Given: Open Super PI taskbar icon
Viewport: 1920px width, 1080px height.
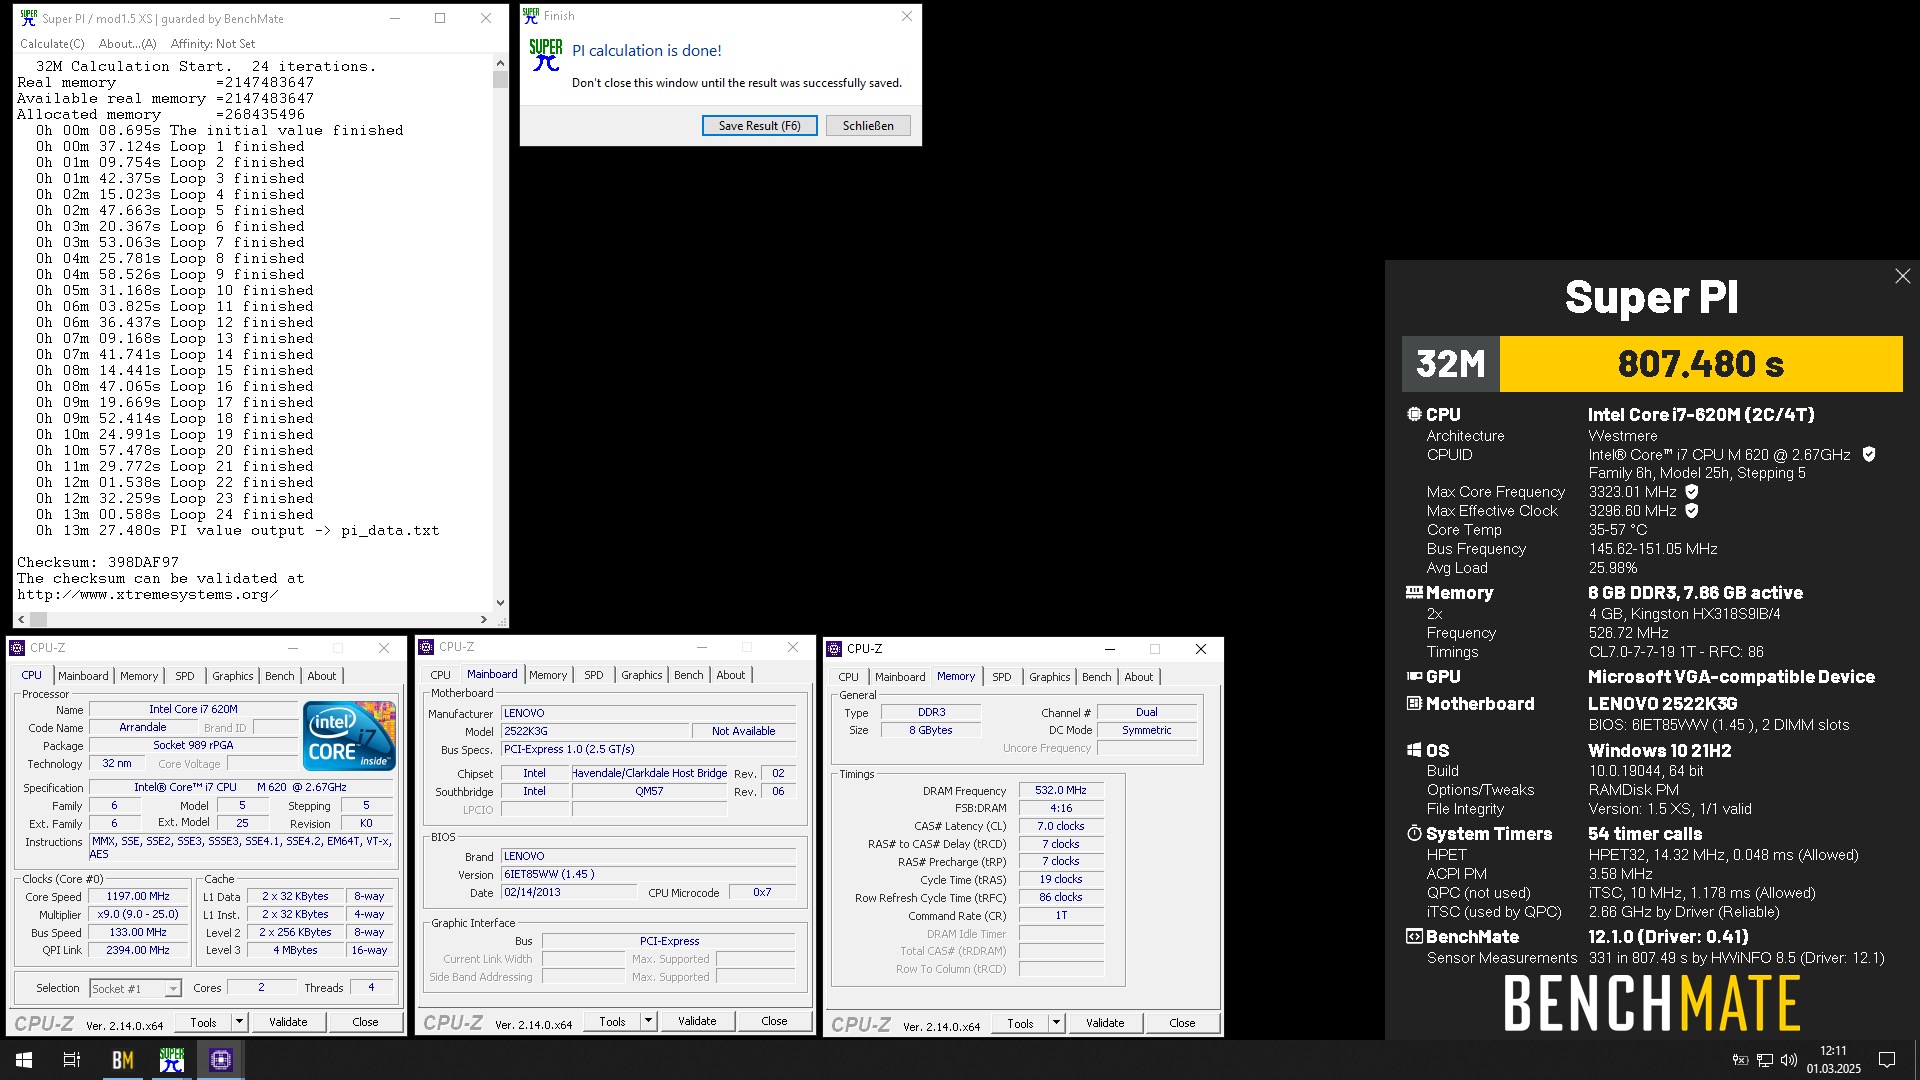Looking at the screenshot, I should (171, 1060).
